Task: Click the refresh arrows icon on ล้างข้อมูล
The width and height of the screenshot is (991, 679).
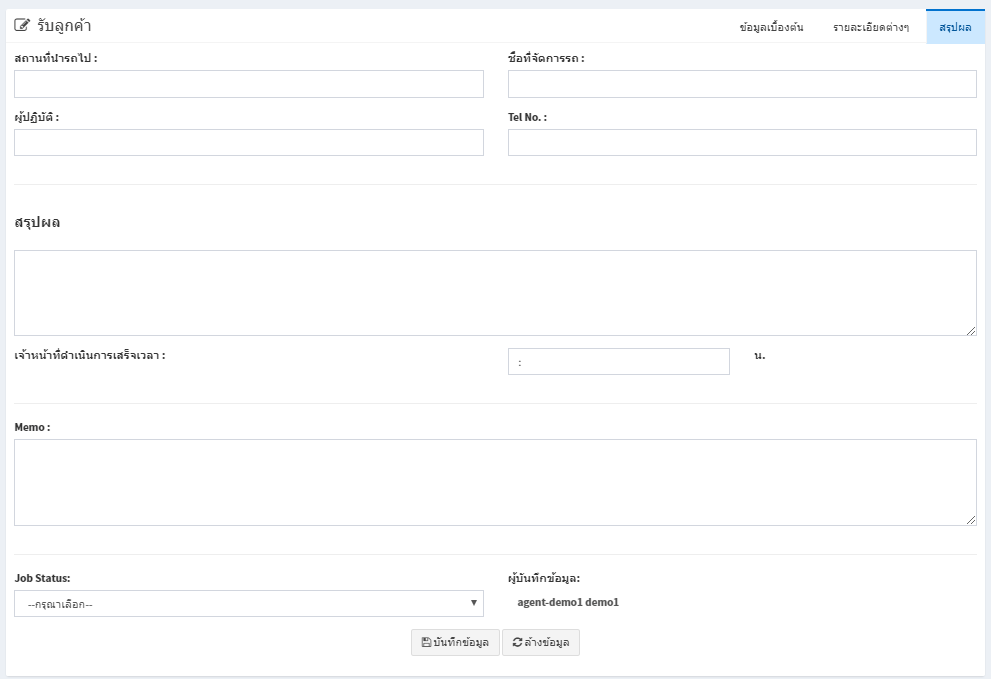Action: [x=517, y=642]
